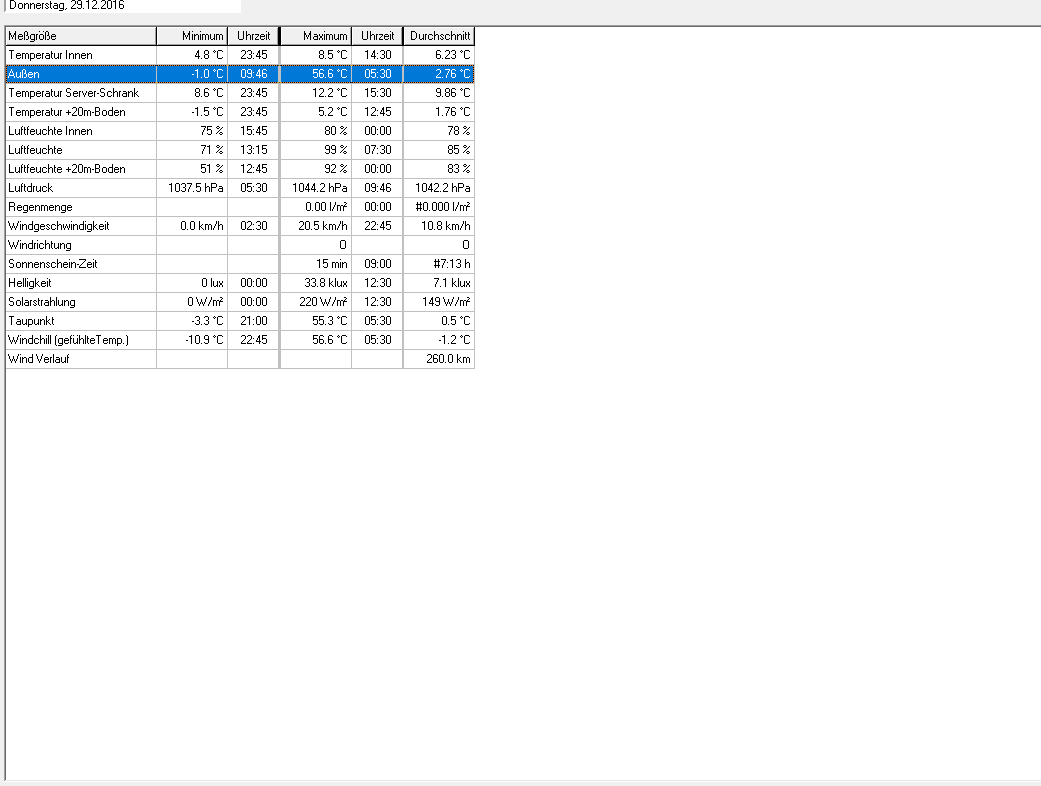Sort by the Minimum column header
This screenshot has width=1041, height=786.
[192, 36]
